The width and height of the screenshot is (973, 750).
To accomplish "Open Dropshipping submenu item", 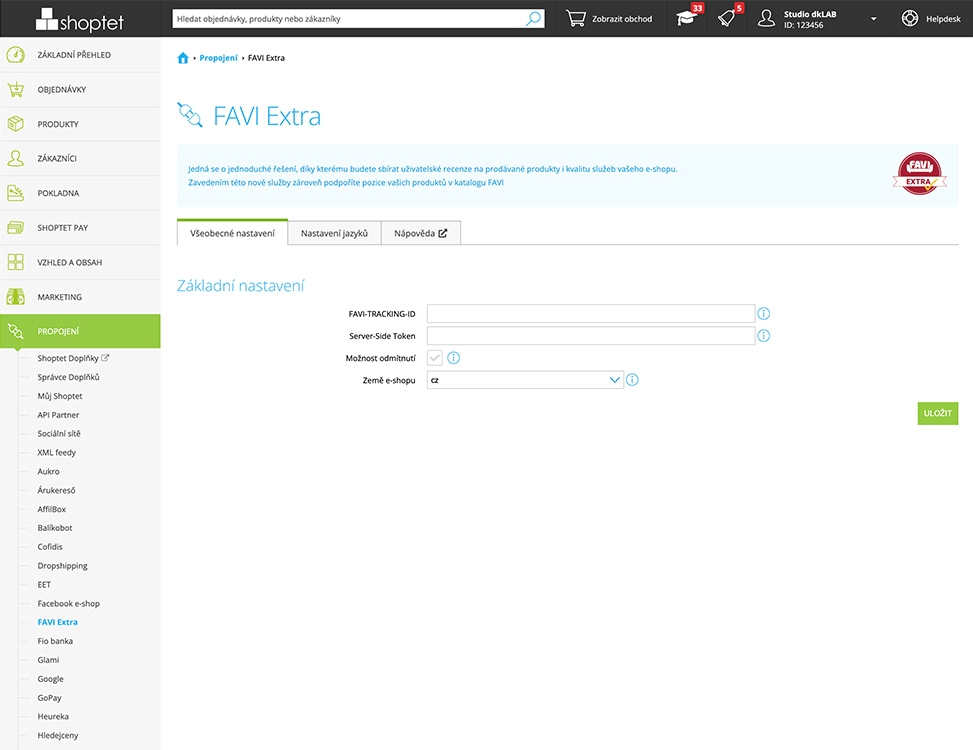I will (x=62, y=566).
